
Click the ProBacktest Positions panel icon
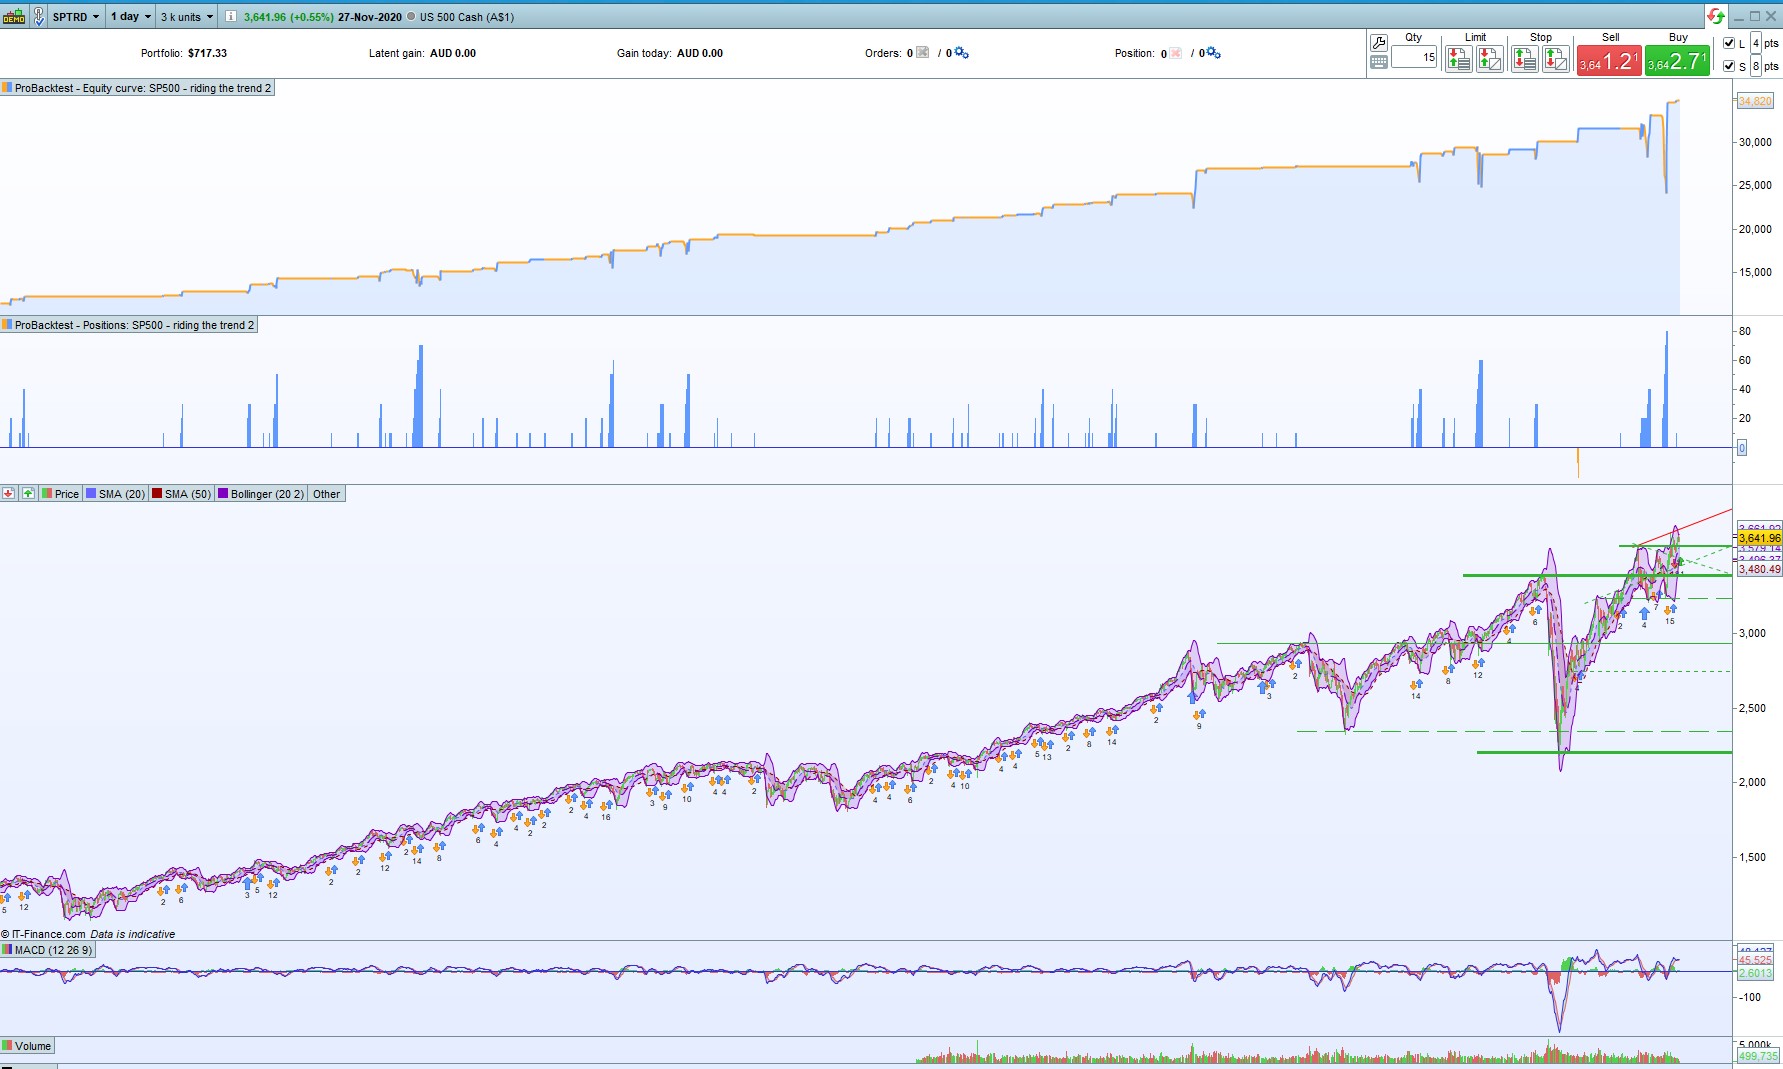pos(7,325)
